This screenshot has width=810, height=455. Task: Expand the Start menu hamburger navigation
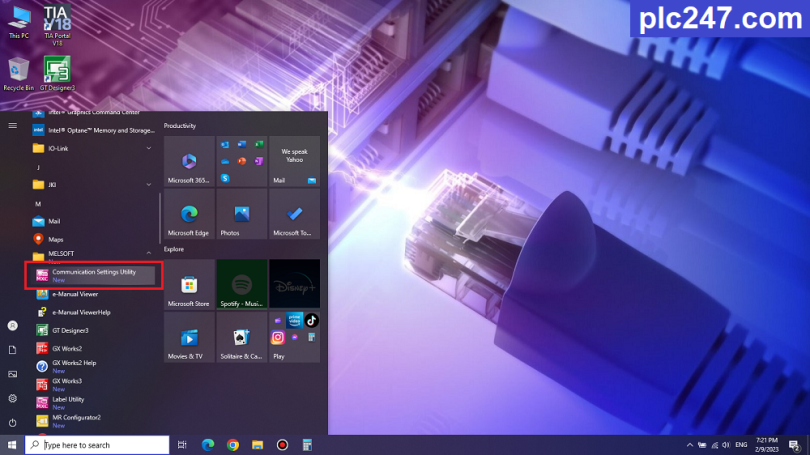point(12,125)
